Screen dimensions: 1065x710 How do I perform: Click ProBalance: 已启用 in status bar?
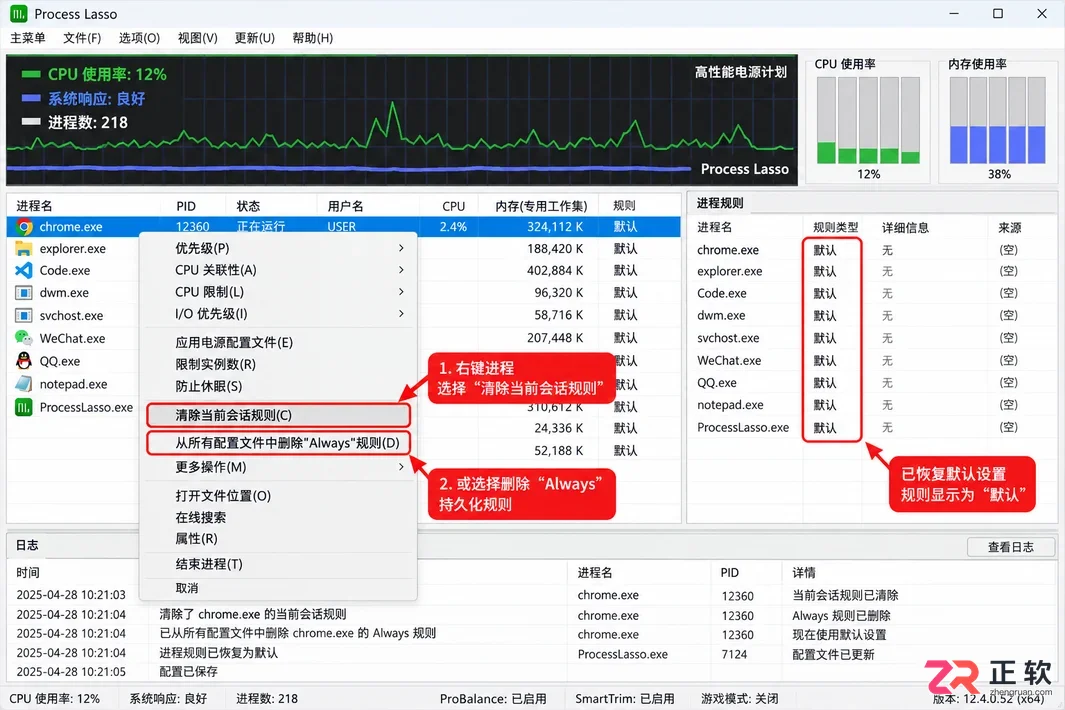pos(492,699)
